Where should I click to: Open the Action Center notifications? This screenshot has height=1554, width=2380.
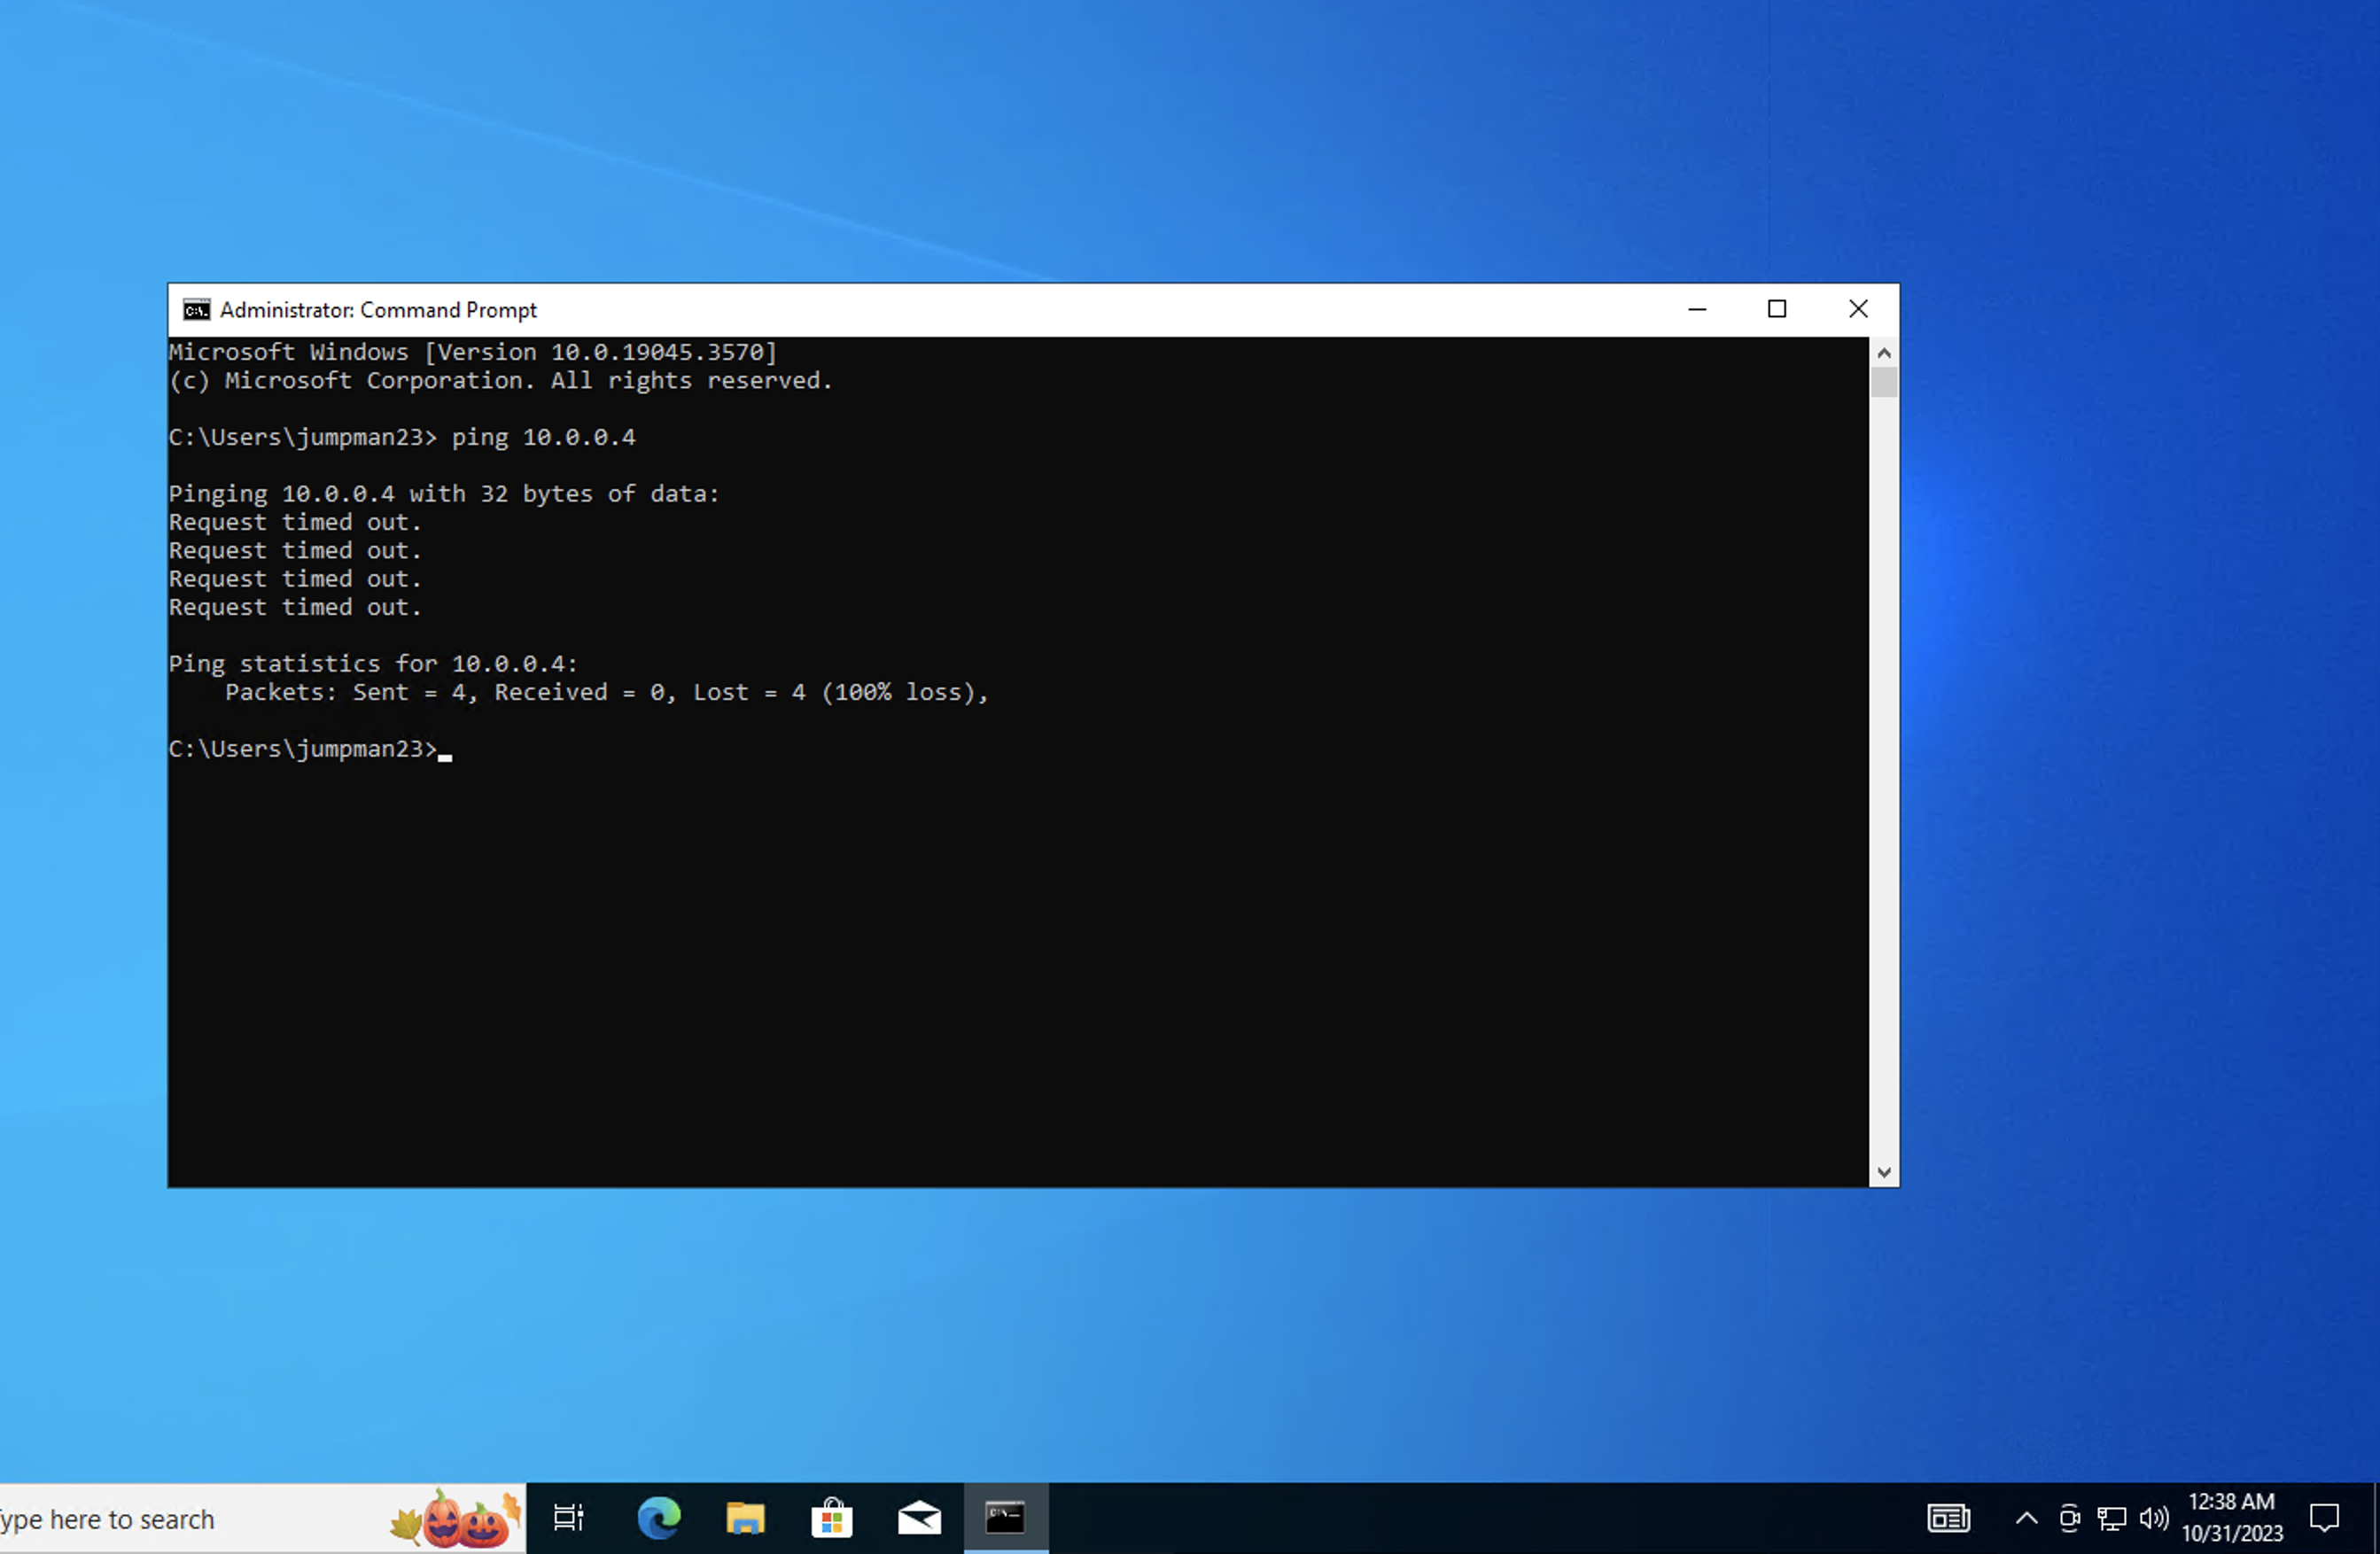click(x=2324, y=1518)
